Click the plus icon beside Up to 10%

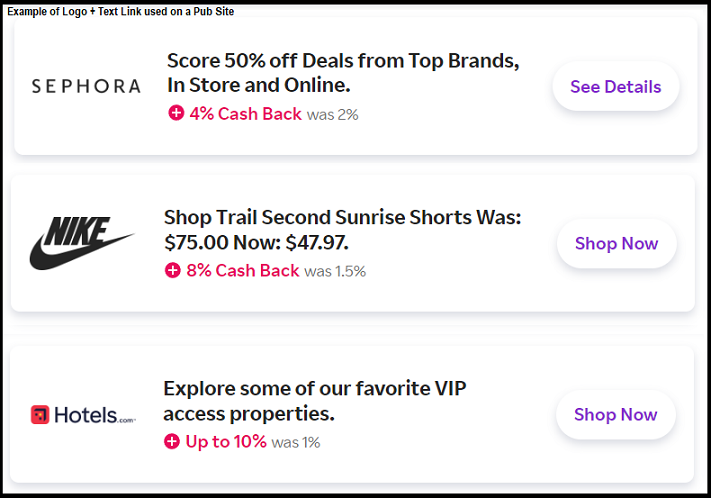tap(172, 441)
